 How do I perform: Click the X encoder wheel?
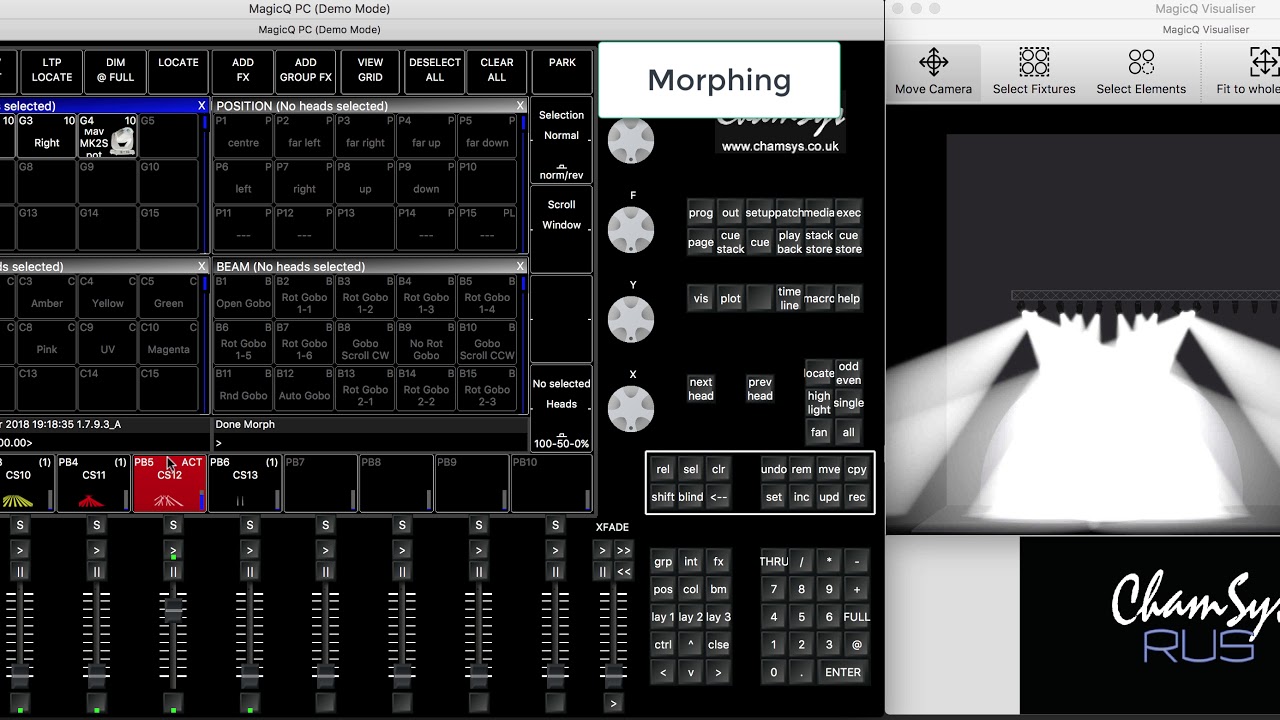[x=631, y=408]
